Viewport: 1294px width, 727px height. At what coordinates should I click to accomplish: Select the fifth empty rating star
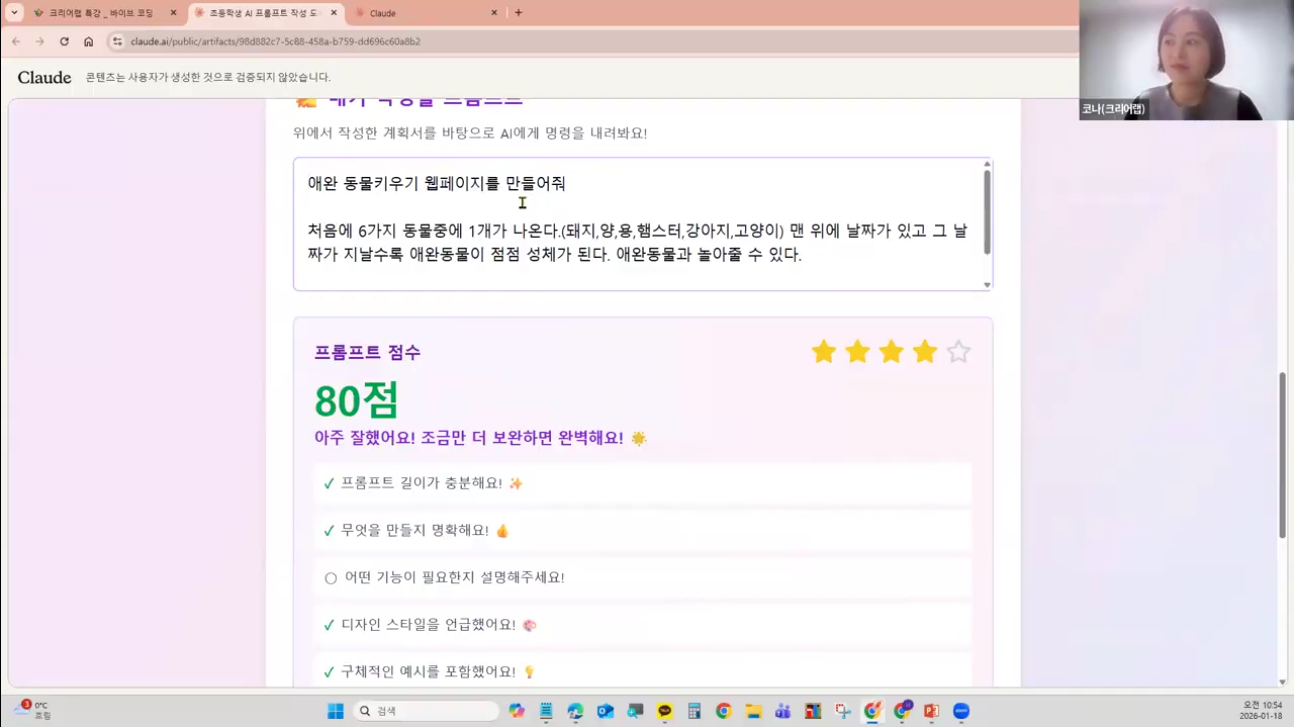coord(957,351)
